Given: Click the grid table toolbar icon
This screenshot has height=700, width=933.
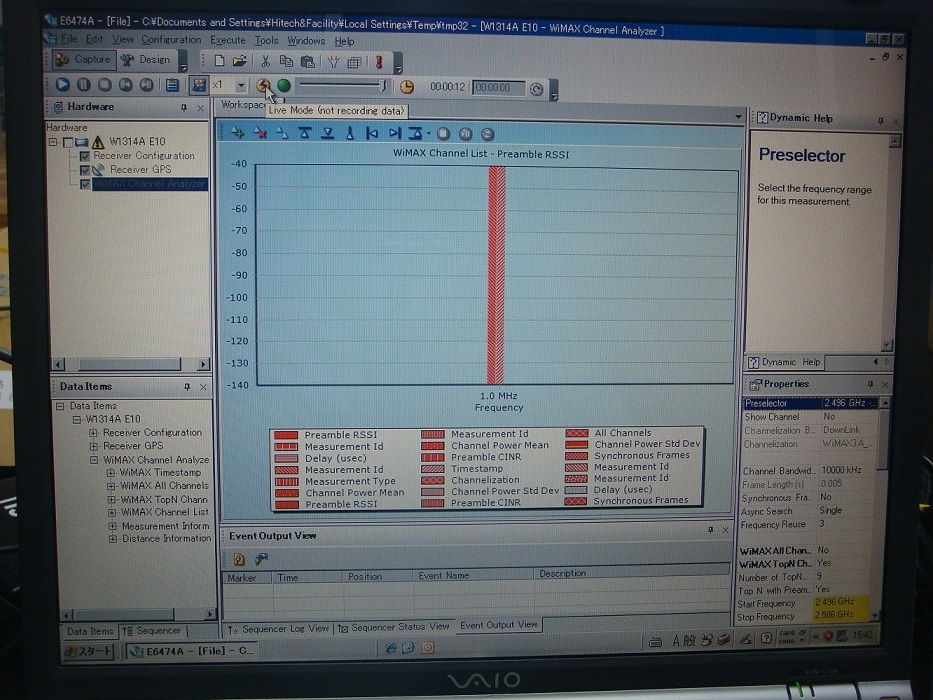Looking at the screenshot, I should tap(355, 62).
